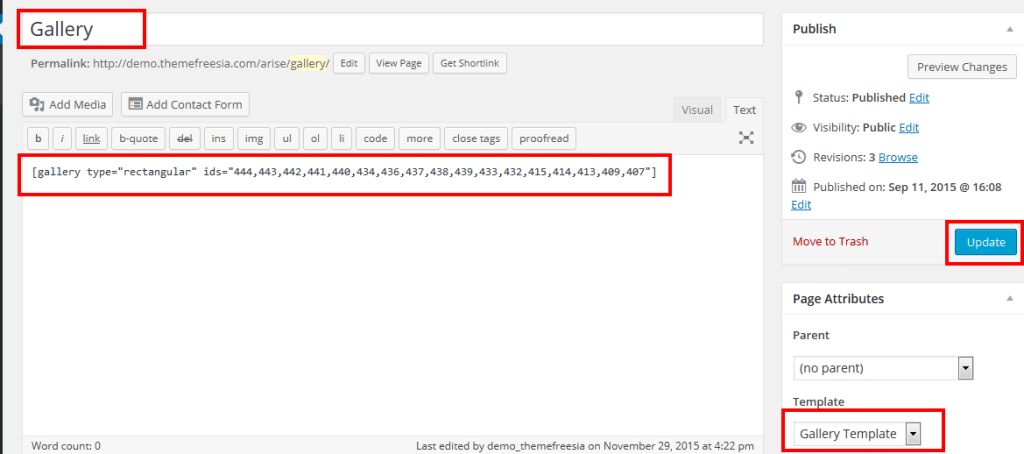Switch to the Text editor tab

point(744,110)
